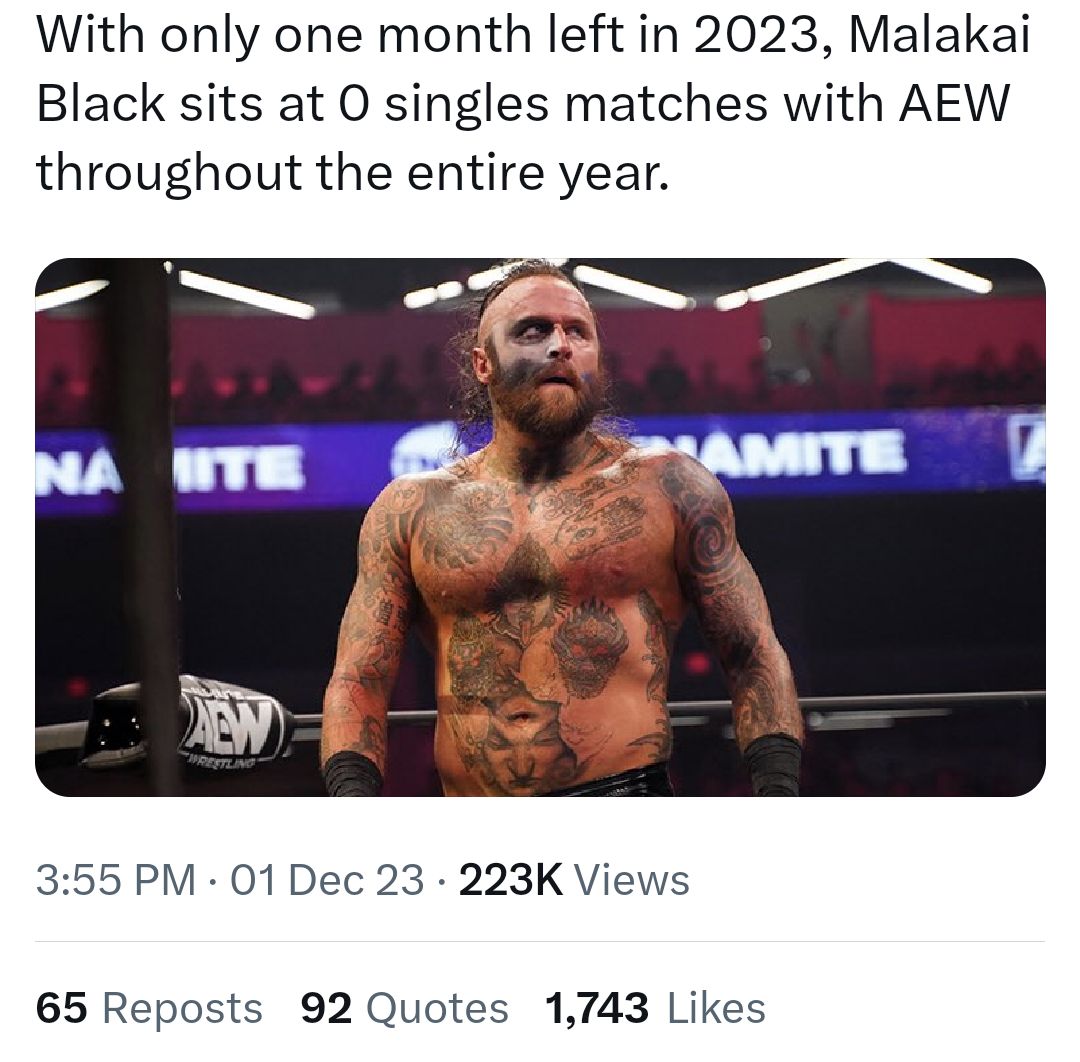
Task: Click the 01 Dec 23 date
Action: pyautogui.click(x=326, y=881)
